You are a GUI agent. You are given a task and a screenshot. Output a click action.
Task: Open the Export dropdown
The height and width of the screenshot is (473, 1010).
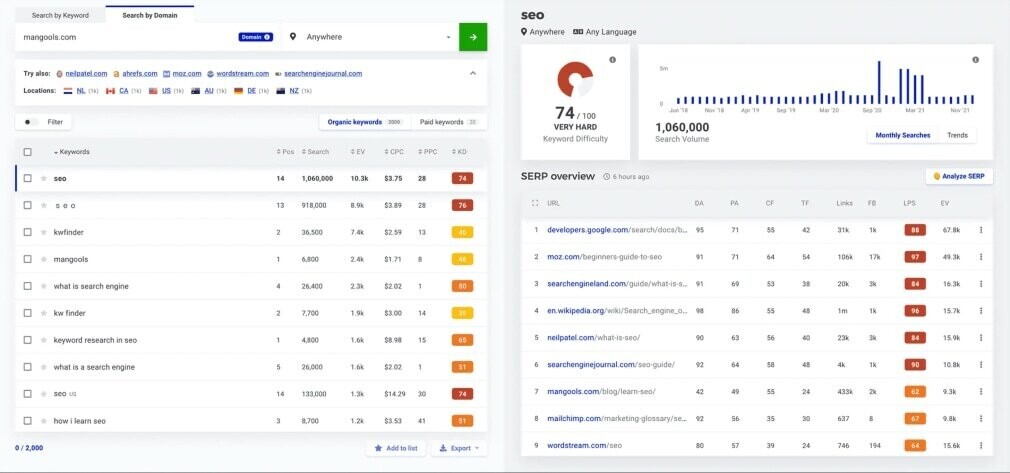point(459,448)
